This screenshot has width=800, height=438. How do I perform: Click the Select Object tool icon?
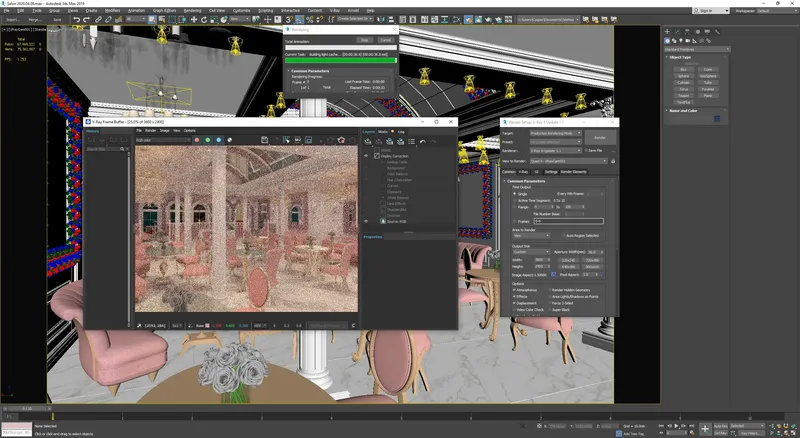(x=152, y=19)
